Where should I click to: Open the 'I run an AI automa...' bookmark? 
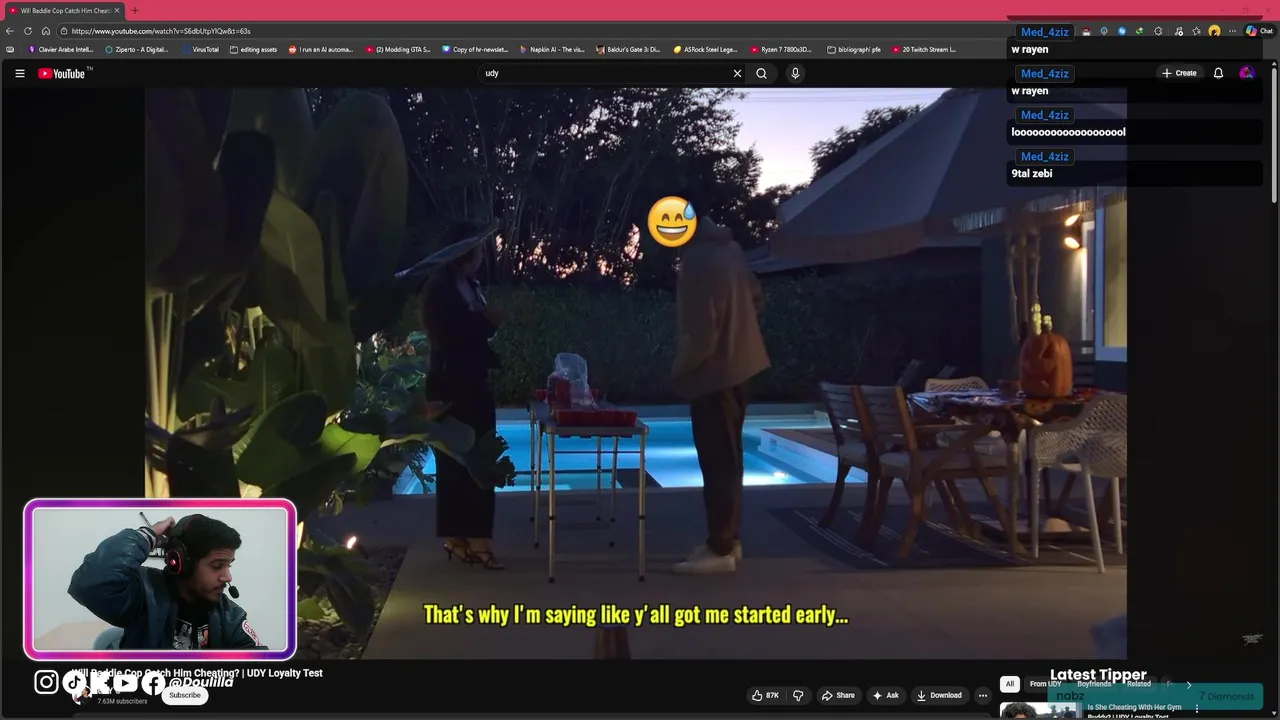[320, 49]
